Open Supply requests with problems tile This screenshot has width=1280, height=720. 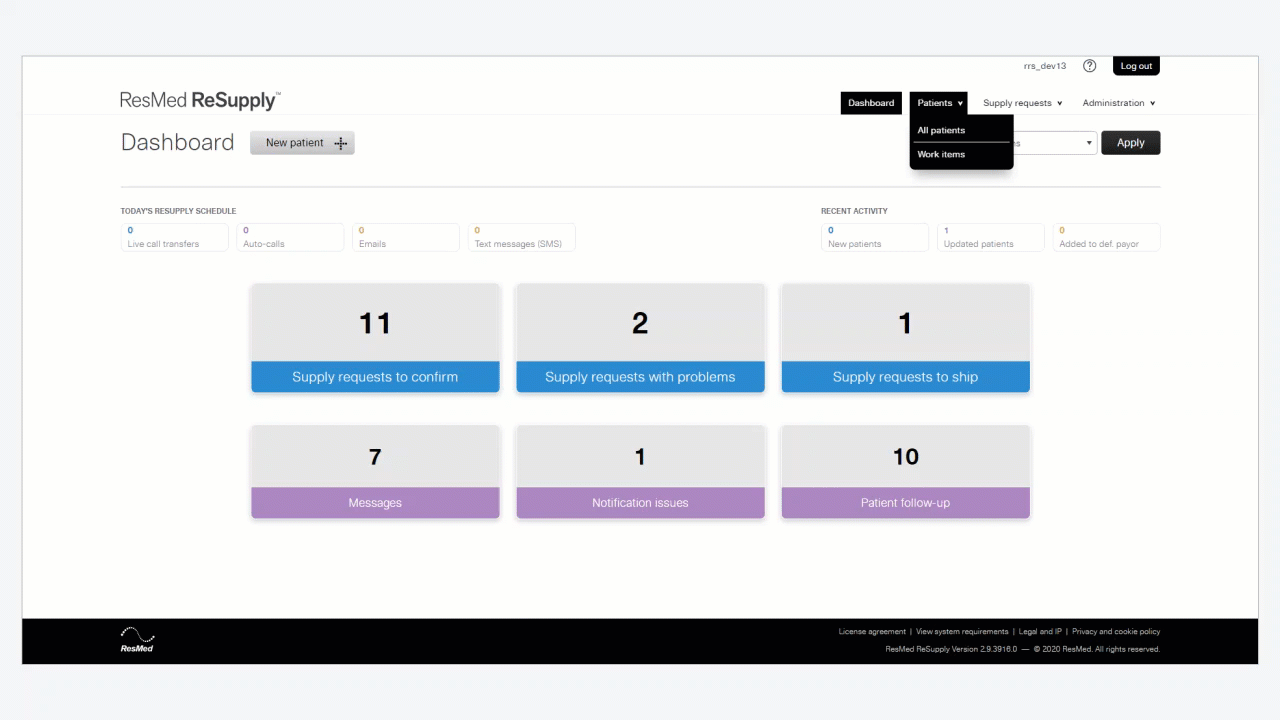[x=640, y=338]
